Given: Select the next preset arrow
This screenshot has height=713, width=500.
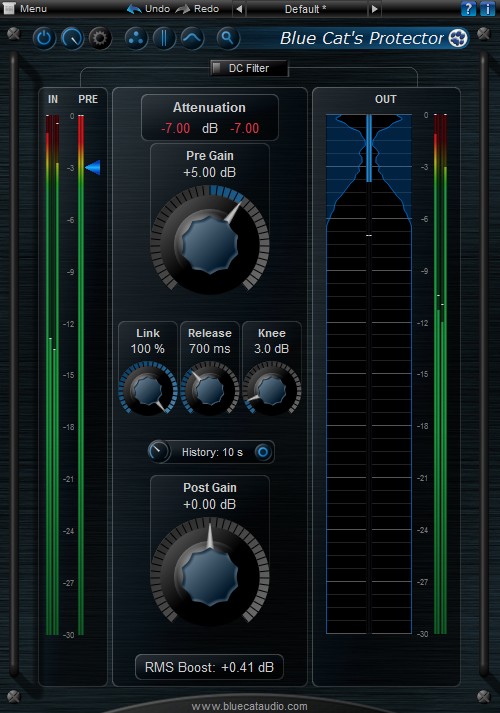Looking at the screenshot, I should 374,9.
